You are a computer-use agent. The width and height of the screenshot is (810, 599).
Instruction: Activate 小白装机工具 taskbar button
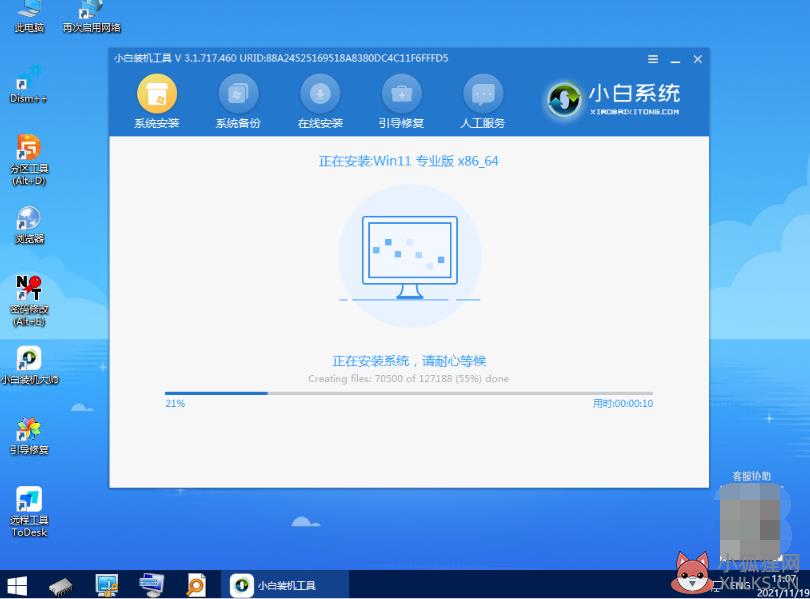pyautogui.click(x=285, y=586)
